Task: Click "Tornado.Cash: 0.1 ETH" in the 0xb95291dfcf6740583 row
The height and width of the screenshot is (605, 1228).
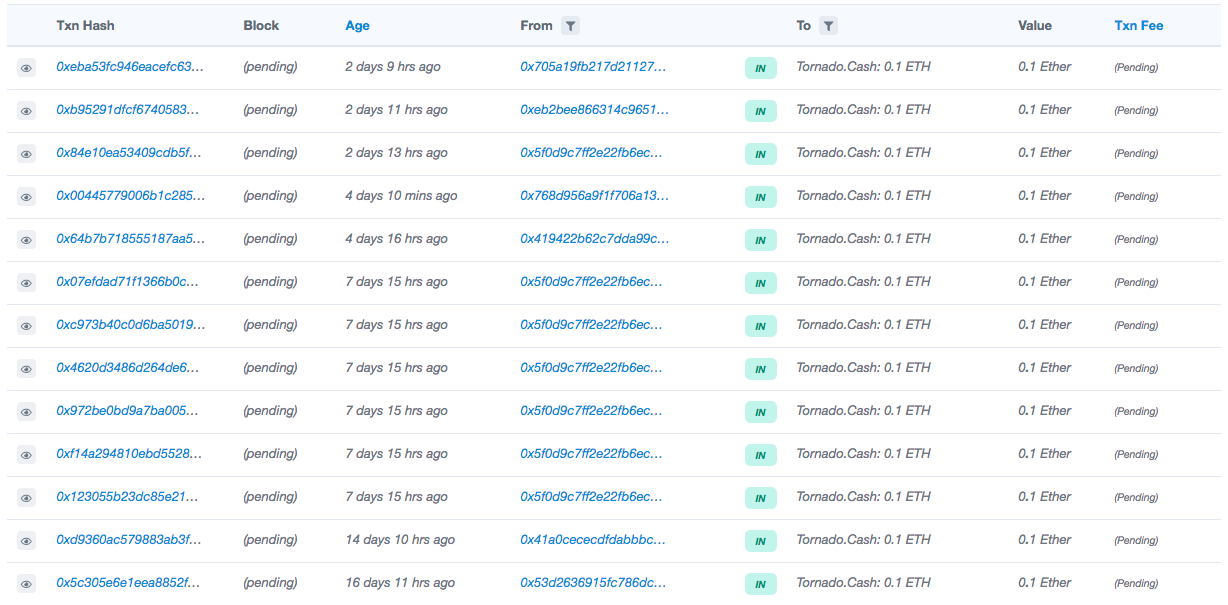Action: 863,110
